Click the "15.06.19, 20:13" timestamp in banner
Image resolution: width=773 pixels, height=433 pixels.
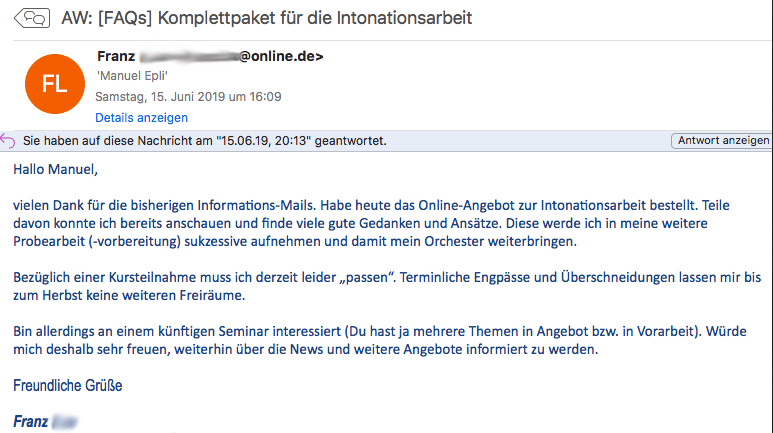(x=264, y=141)
